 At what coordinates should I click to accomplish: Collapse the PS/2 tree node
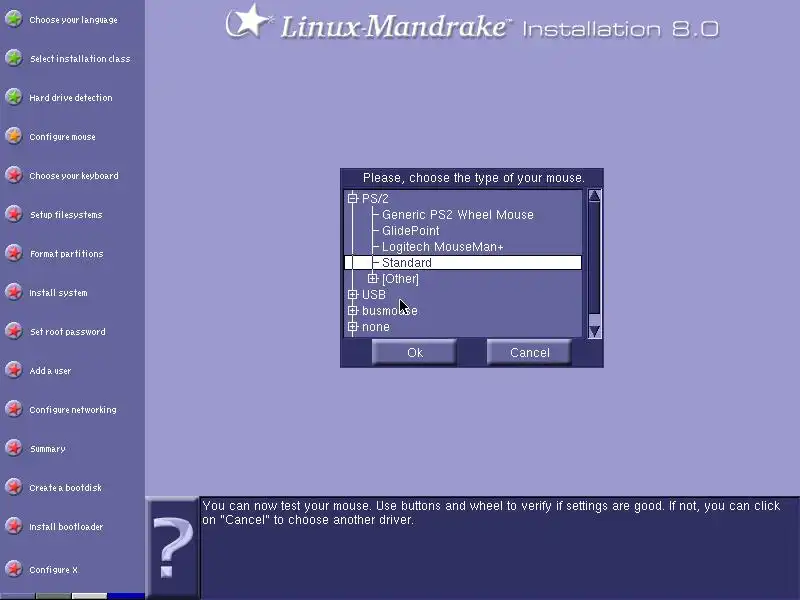click(x=353, y=198)
